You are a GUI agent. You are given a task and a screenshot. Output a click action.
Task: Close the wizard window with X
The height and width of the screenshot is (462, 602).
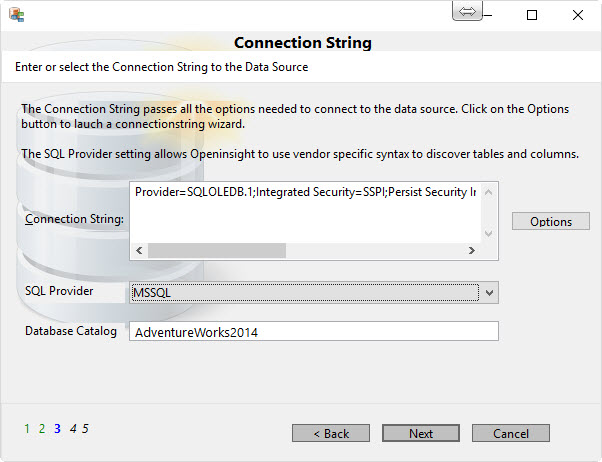[x=578, y=15]
